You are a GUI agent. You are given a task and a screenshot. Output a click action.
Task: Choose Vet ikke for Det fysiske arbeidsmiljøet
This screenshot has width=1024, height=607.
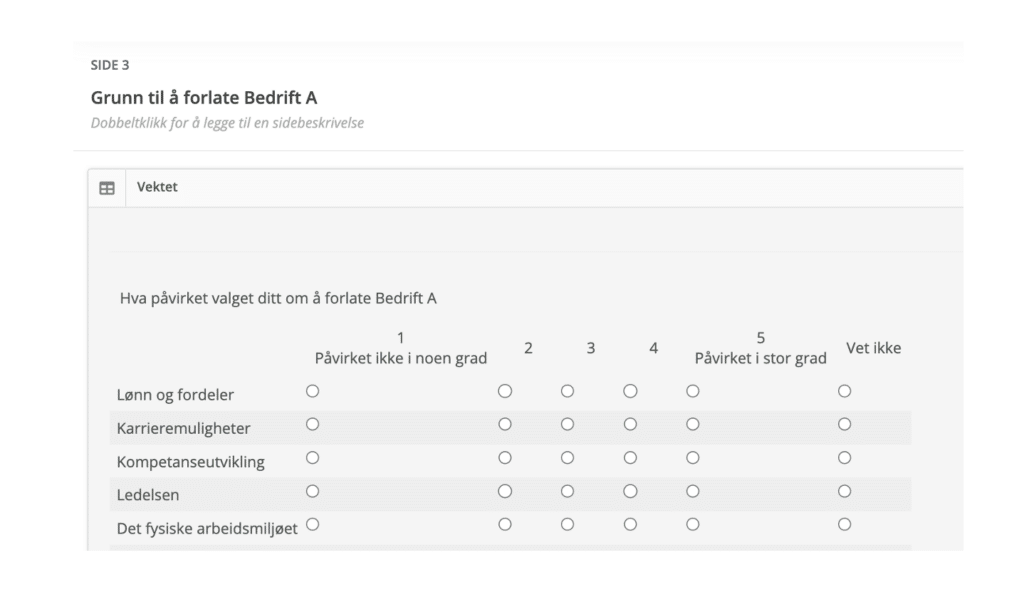[x=844, y=524]
